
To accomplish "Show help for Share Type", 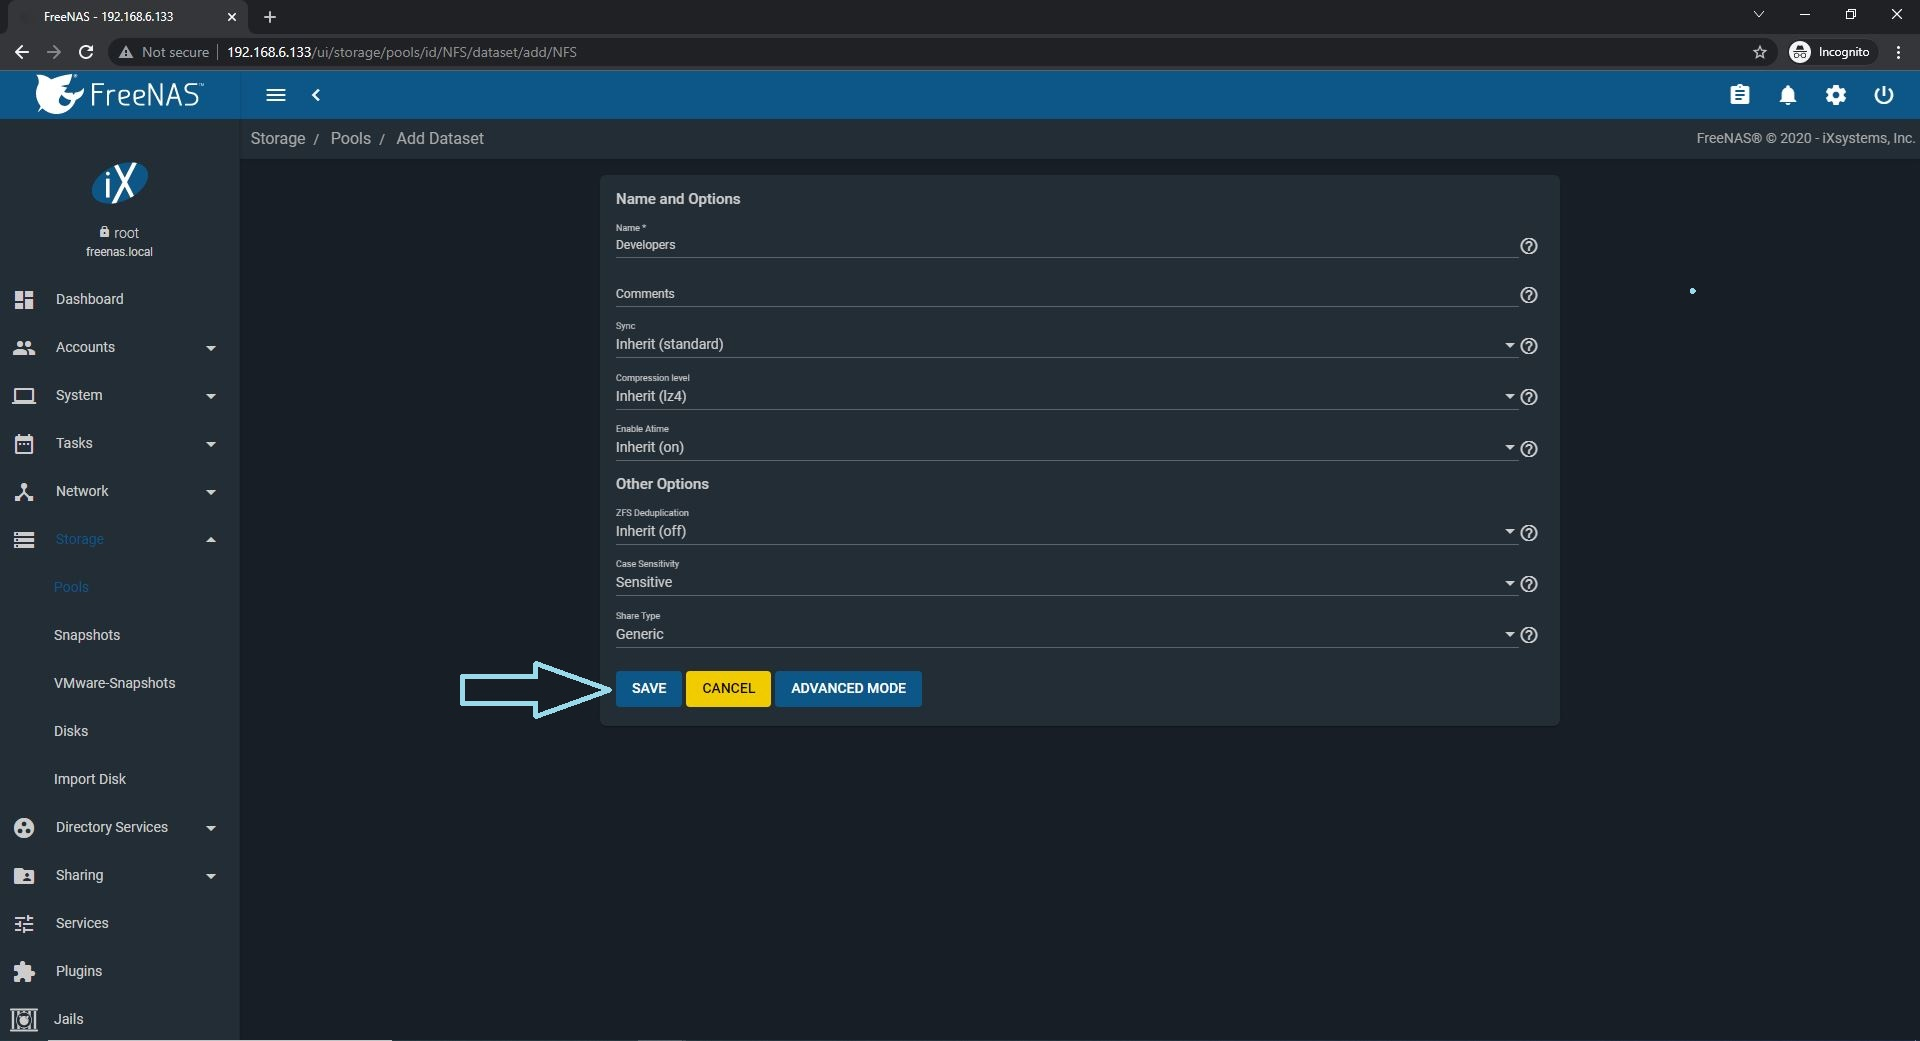I will coord(1528,635).
